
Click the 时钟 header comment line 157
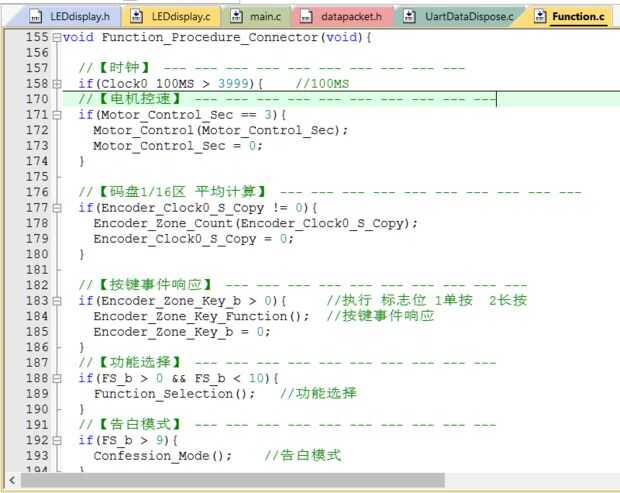(x=272, y=68)
